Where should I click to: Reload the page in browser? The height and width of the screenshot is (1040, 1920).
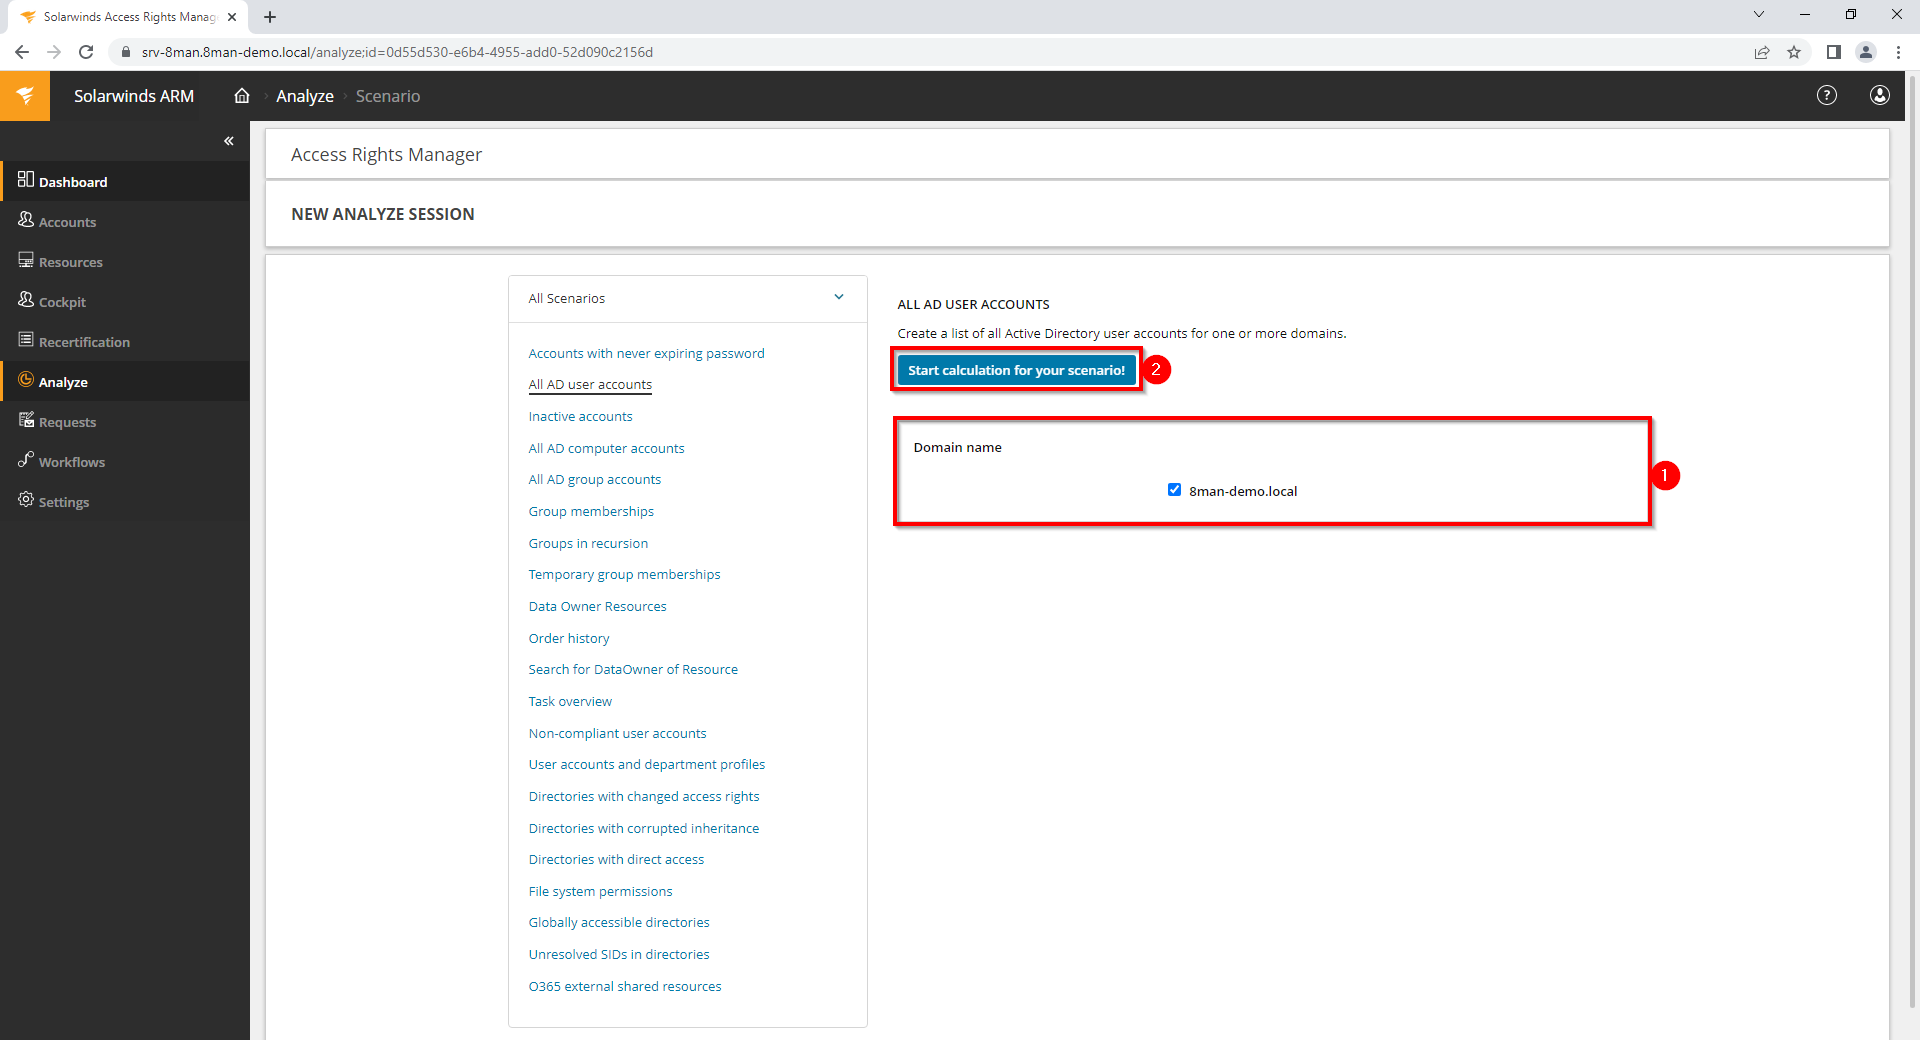tap(86, 52)
